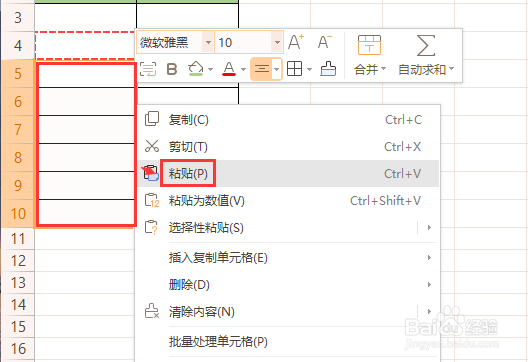Image resolution: width=528 pixels, height=362 pixels.
Task: Expand 插入复制单元格 submenu arrow
Action: [x=429, y=258]
